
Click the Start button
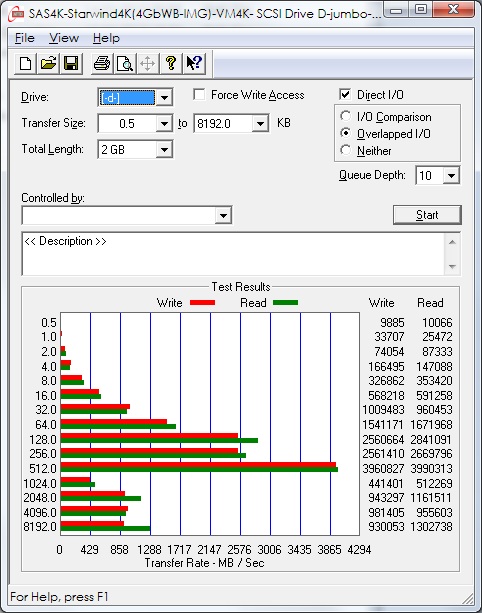[427, 215]
